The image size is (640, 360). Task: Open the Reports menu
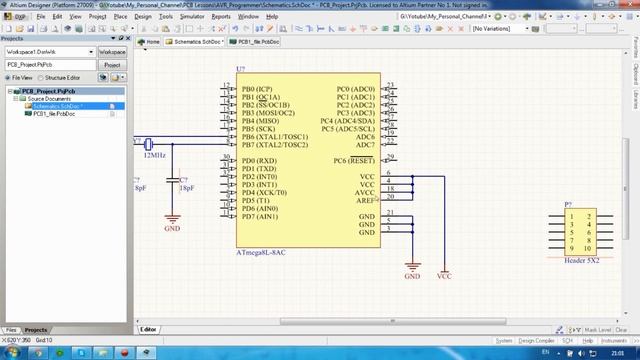tap(221, 16)
